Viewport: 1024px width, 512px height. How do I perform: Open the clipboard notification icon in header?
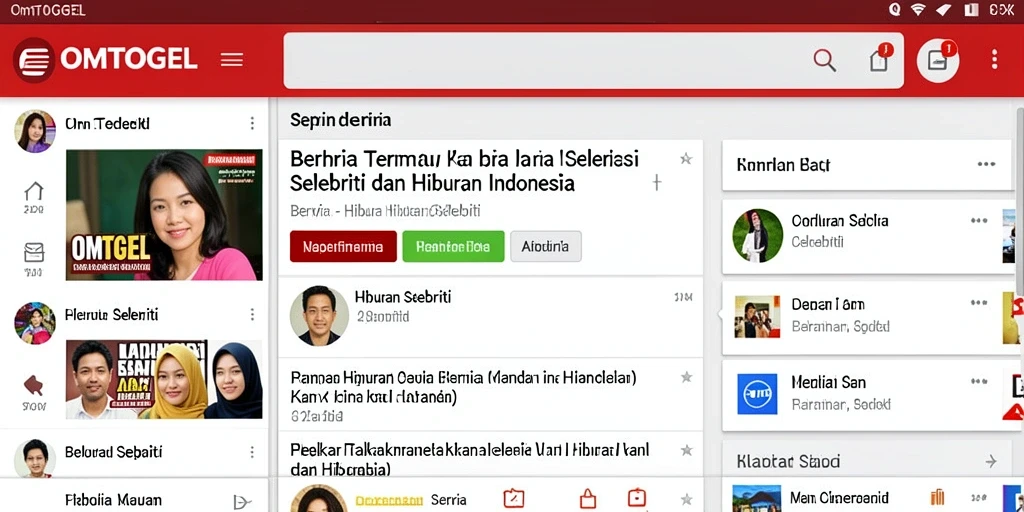tap(880, 59)
